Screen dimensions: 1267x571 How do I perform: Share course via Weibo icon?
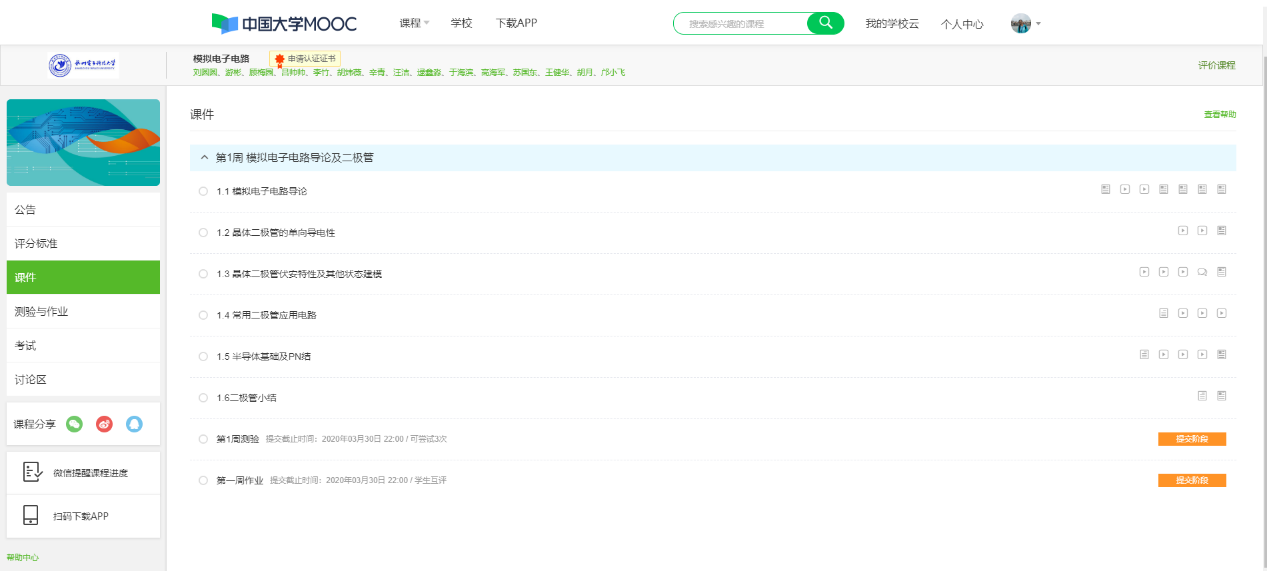pyautogui.click(x=104, y=424)
